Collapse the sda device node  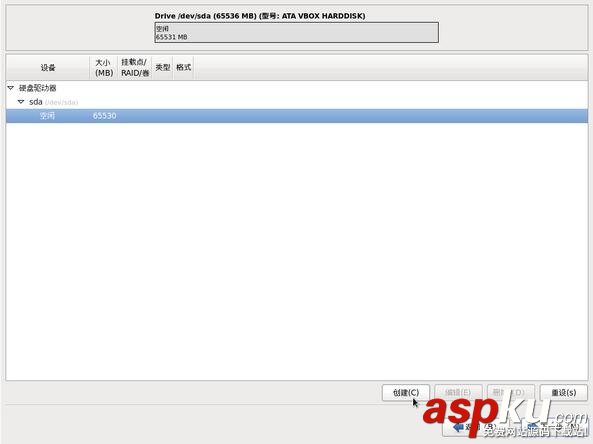coord(21,102)
